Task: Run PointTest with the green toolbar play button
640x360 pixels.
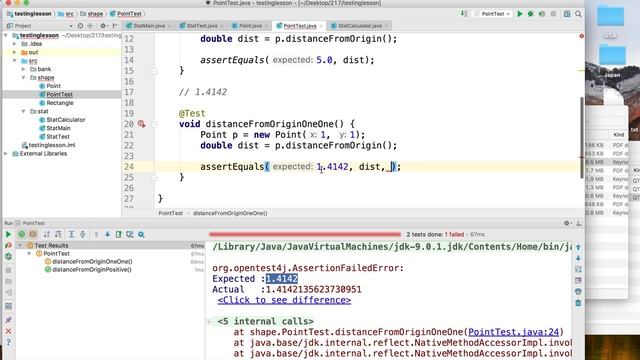Action: click(520, 14)
